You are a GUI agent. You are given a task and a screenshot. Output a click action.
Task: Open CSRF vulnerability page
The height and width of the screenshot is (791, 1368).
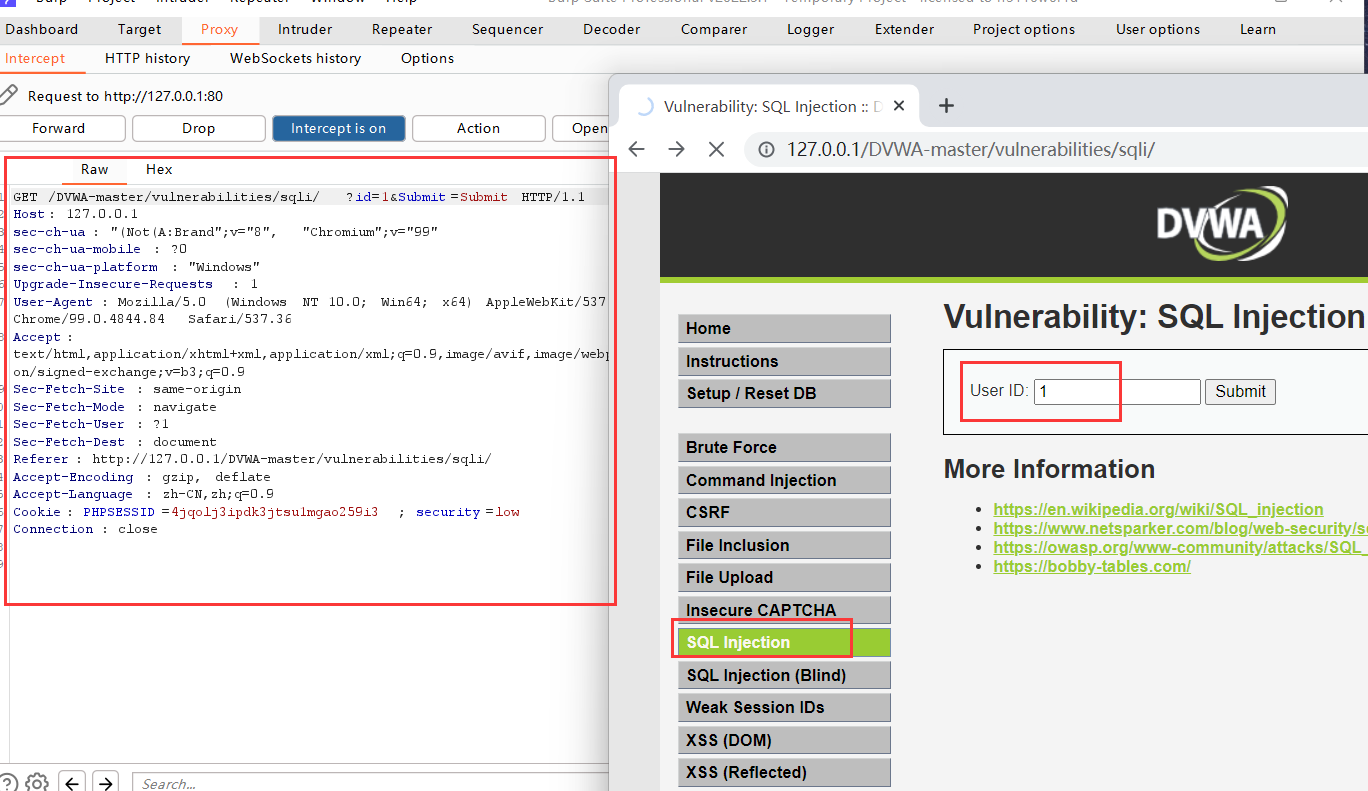click(x=784, y=512)
